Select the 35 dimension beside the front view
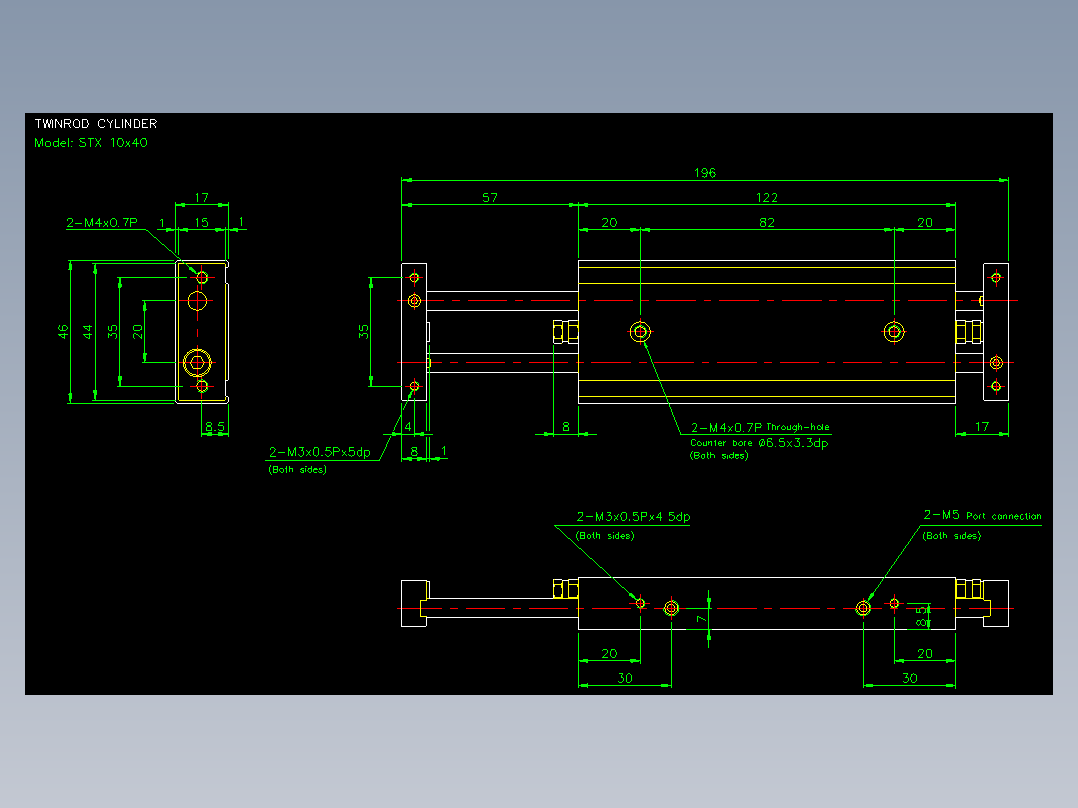This screenshot has width=1078, height=808. point(363,331)
